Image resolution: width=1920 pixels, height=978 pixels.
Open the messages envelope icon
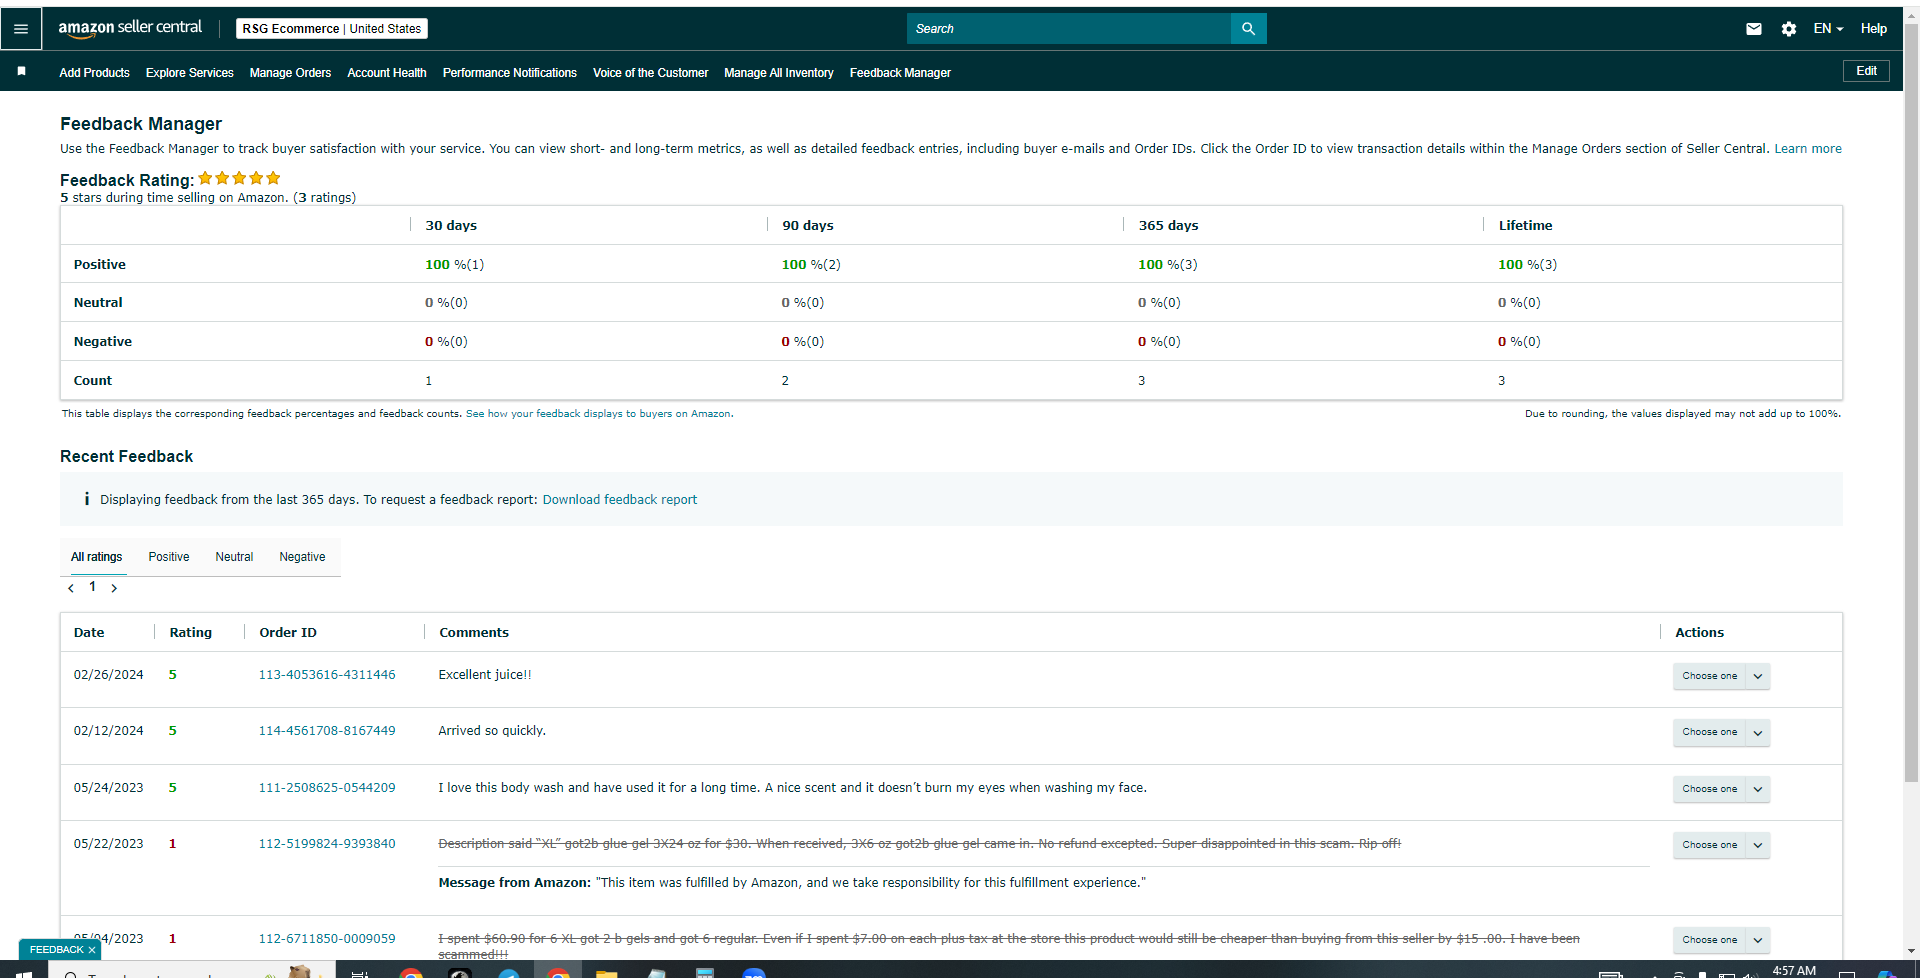(1754, 29)
